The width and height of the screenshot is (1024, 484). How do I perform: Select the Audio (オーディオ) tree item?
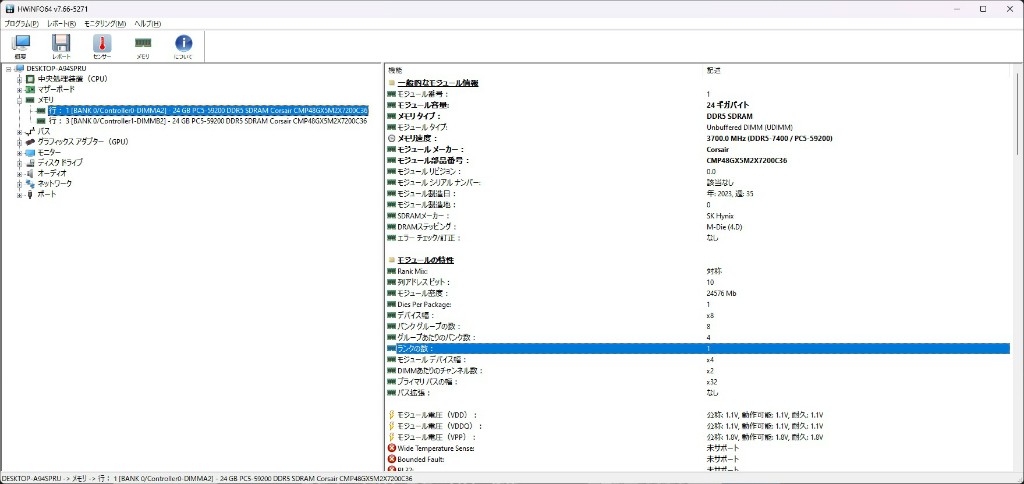52,173
